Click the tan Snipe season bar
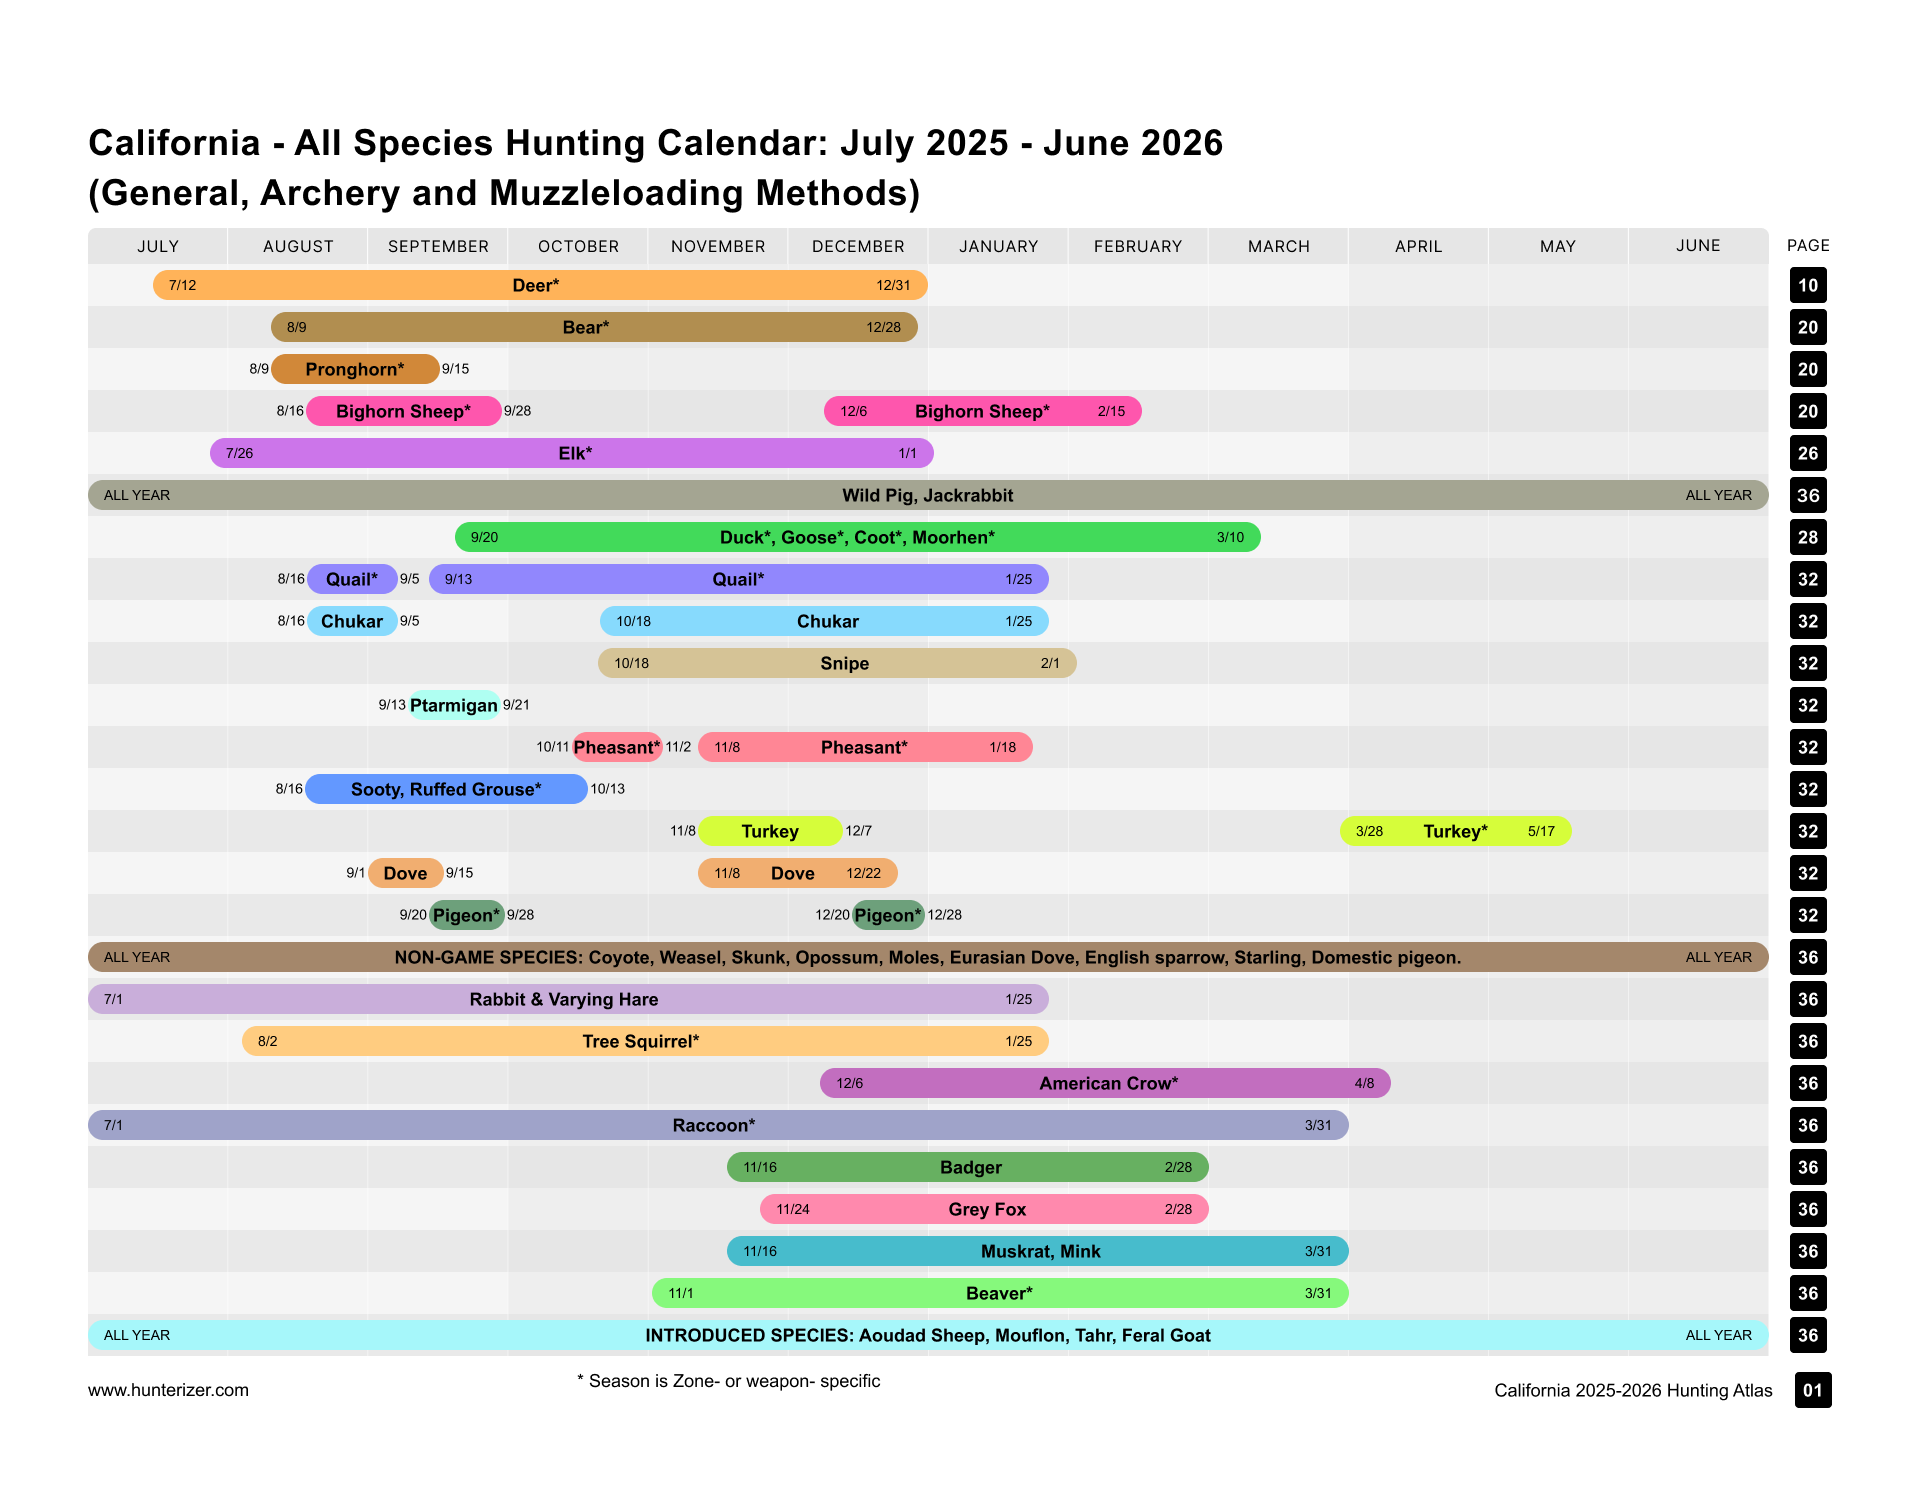This screenshot has width=1920, height=1486. coord(837,663)
